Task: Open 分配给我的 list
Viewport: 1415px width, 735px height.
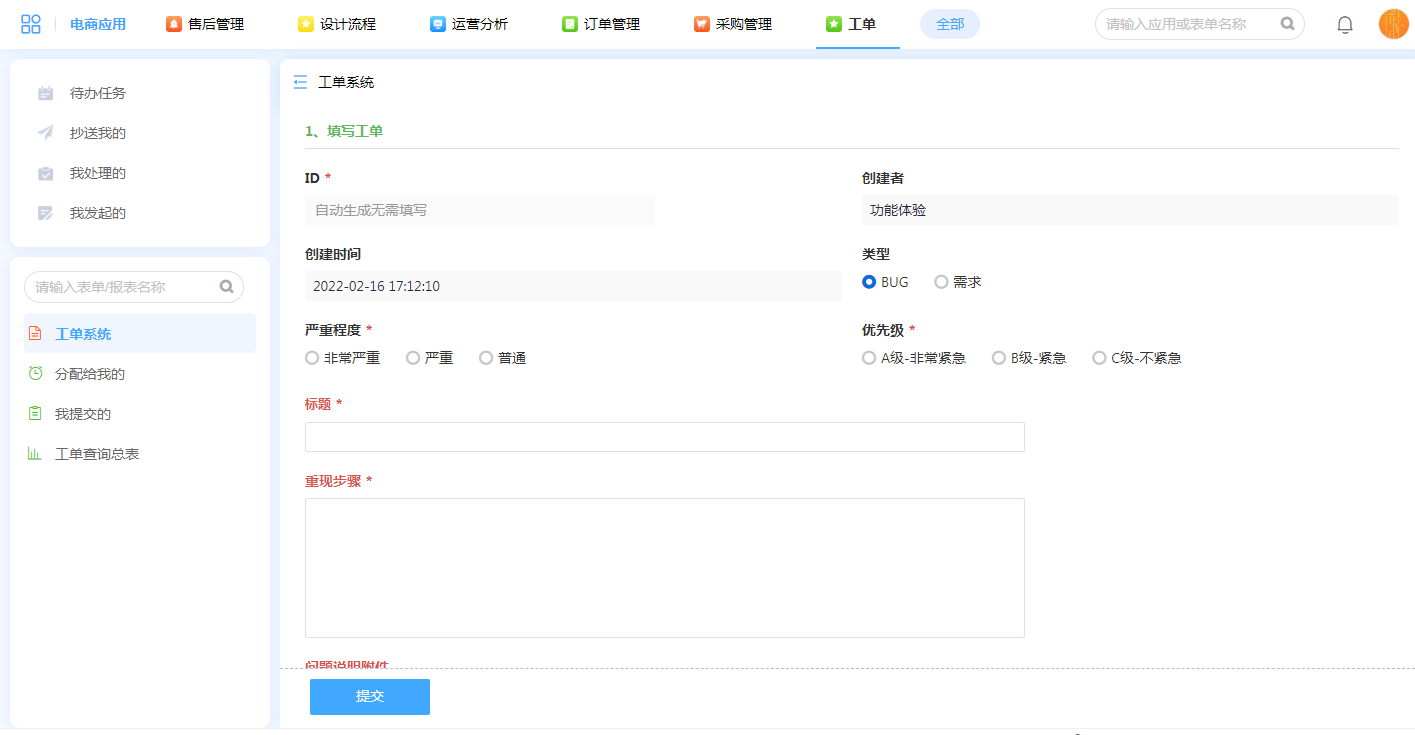Action: pos(89,374)
